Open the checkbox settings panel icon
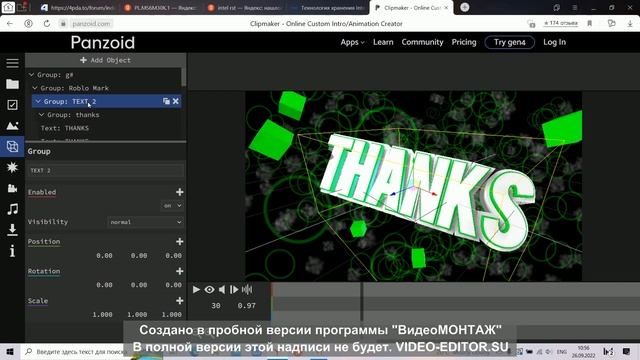640x360 pixels. coord(12,105)
